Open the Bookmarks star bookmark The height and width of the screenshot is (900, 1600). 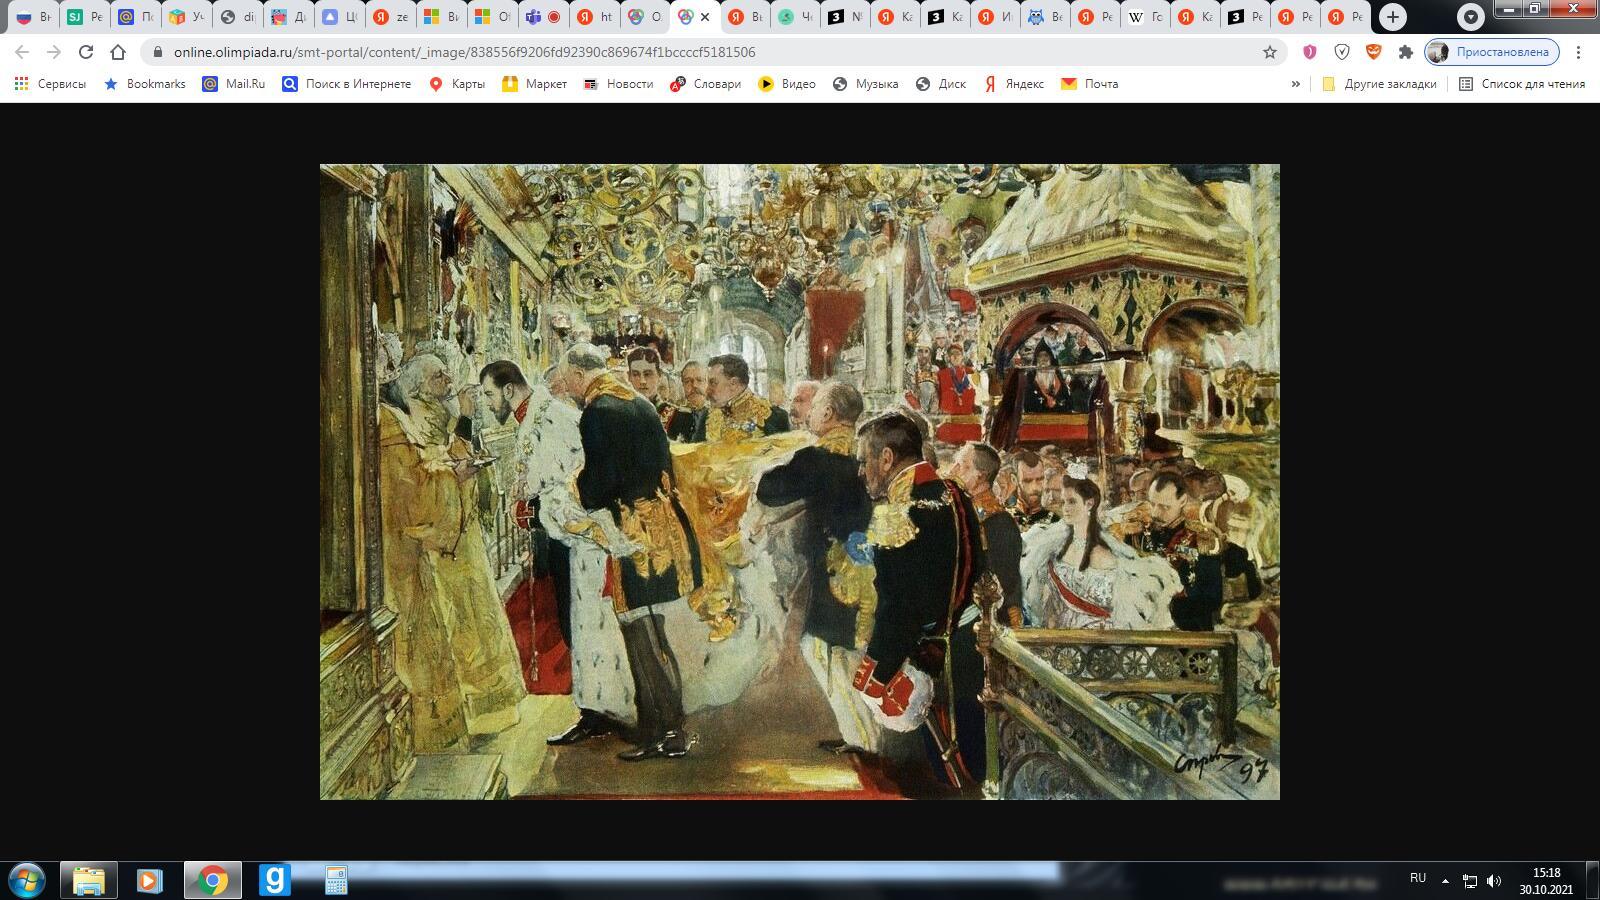pyautogui.click(x=145, y=84)
